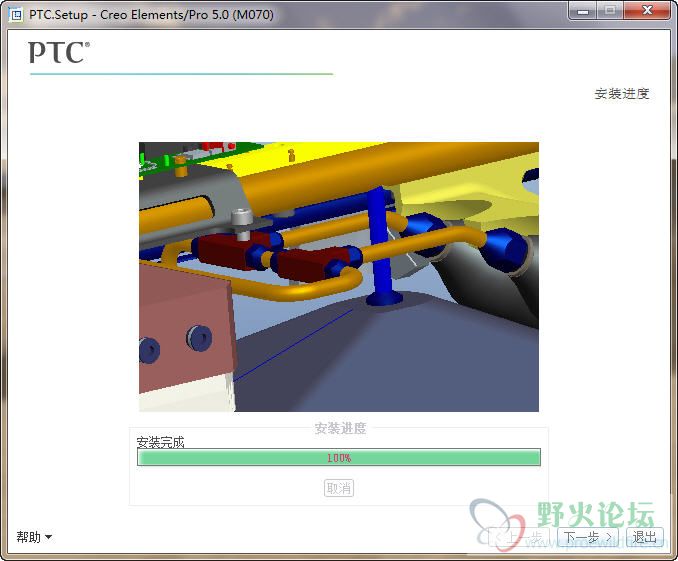678x561 pixels.
Task: Click the 下一步 next button
Action: pos(588,537)
